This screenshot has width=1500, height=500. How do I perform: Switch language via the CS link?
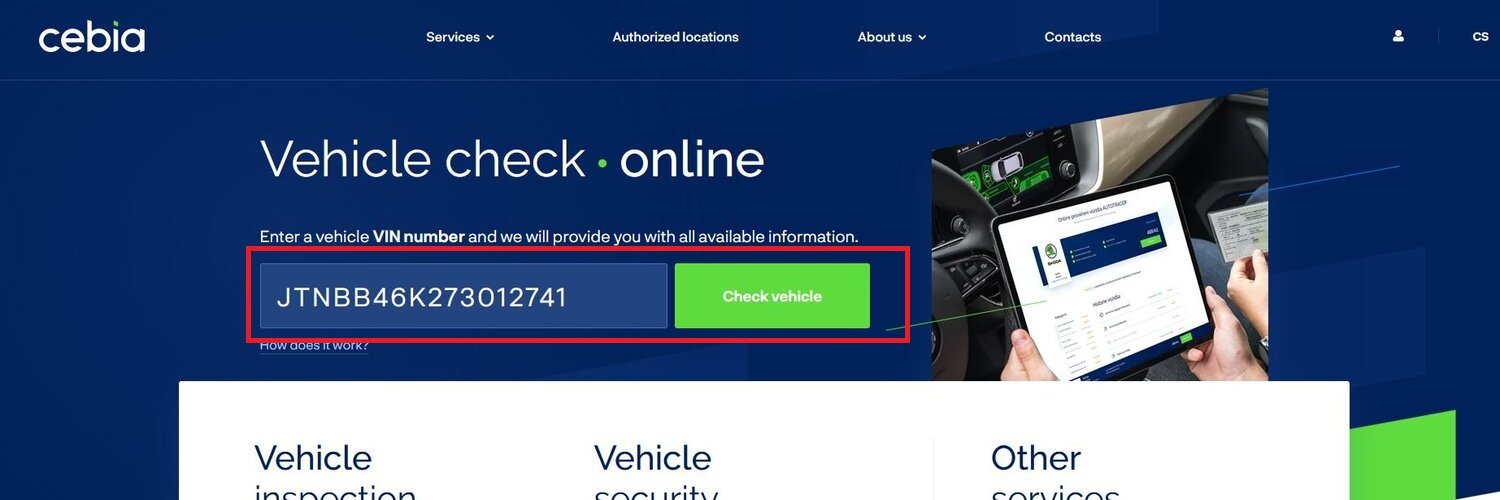[1480, 37]
